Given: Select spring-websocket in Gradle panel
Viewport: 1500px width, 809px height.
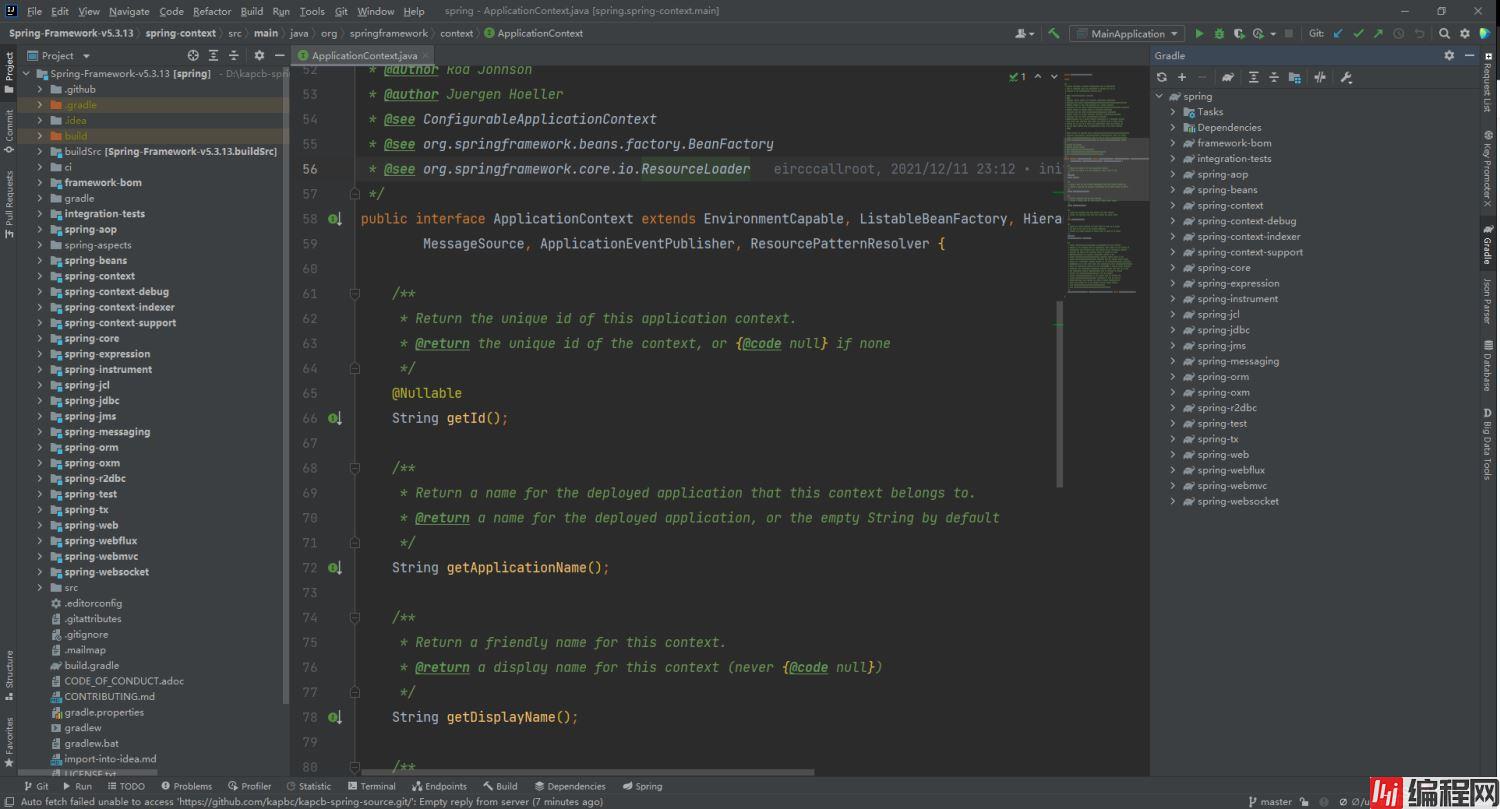Looking at the screenshot, I should coord(1238,501).
